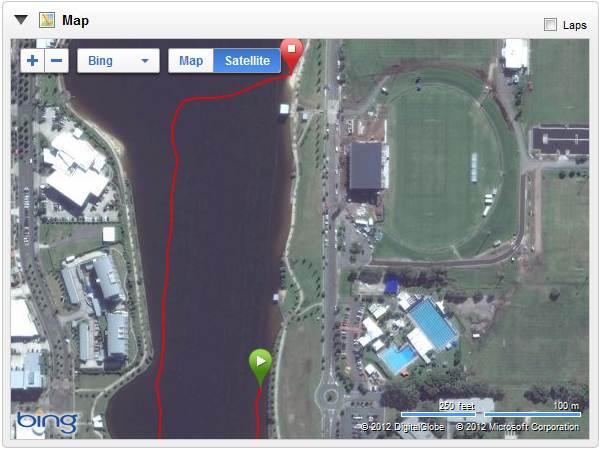Click the 100 m scale label

566,406
